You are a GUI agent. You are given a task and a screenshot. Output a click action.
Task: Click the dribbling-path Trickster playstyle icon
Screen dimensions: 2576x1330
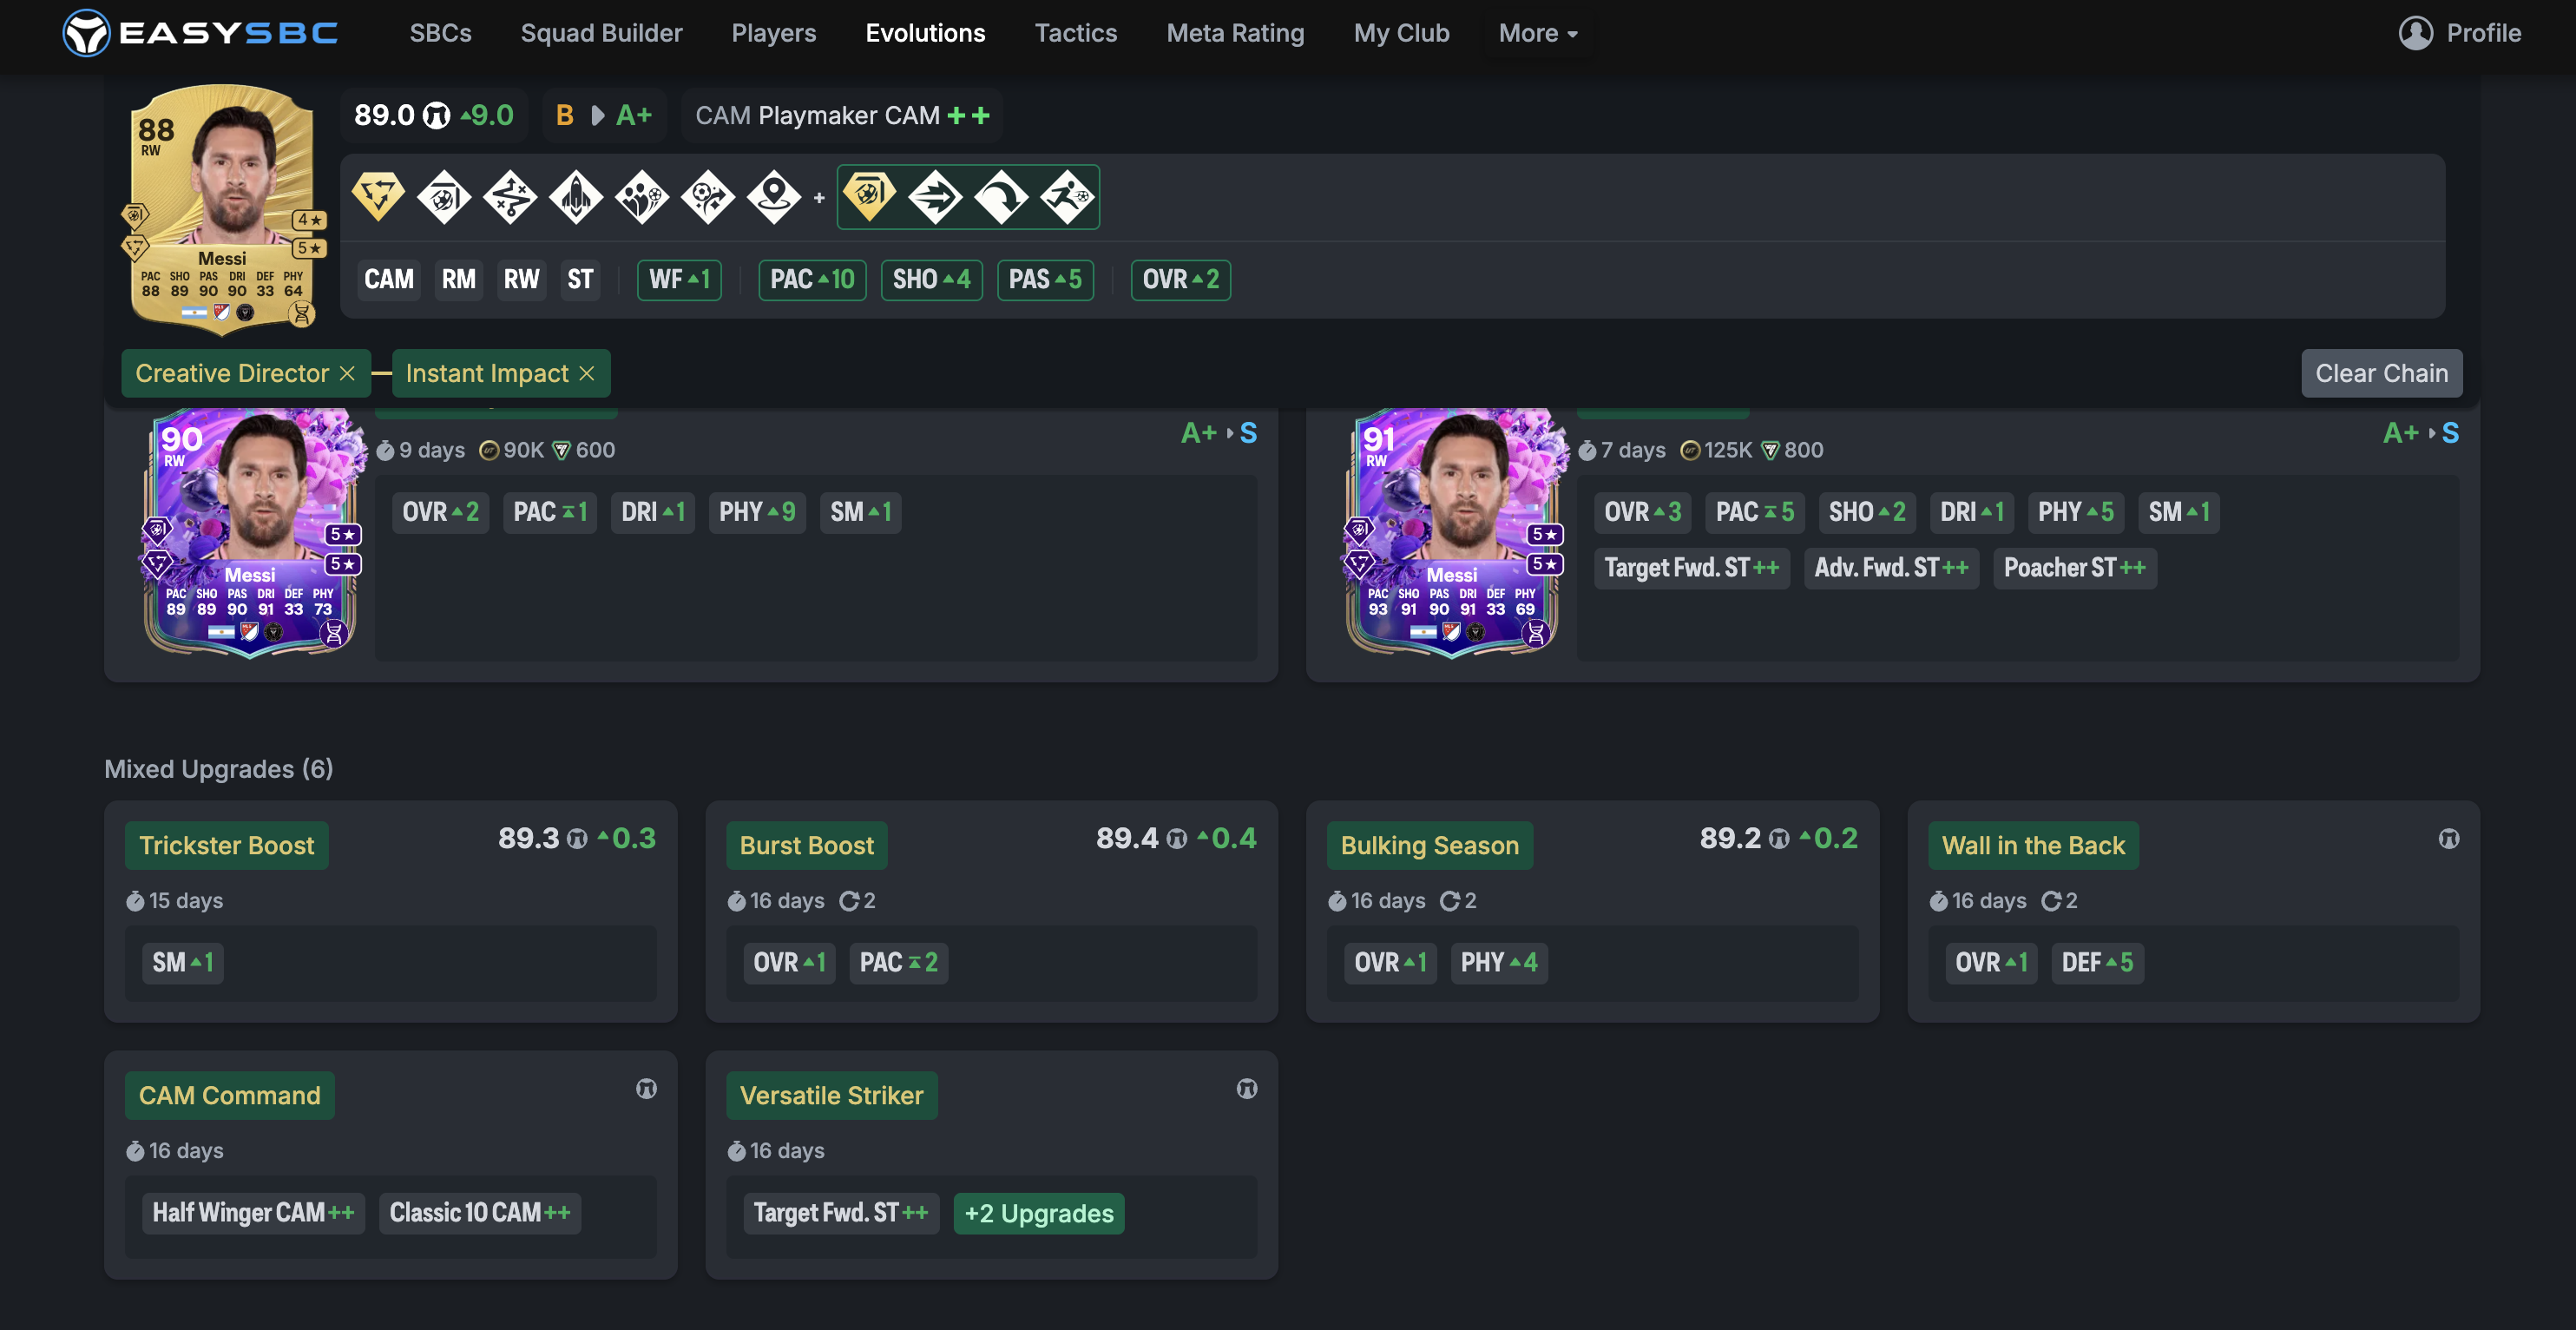point(509,197)
